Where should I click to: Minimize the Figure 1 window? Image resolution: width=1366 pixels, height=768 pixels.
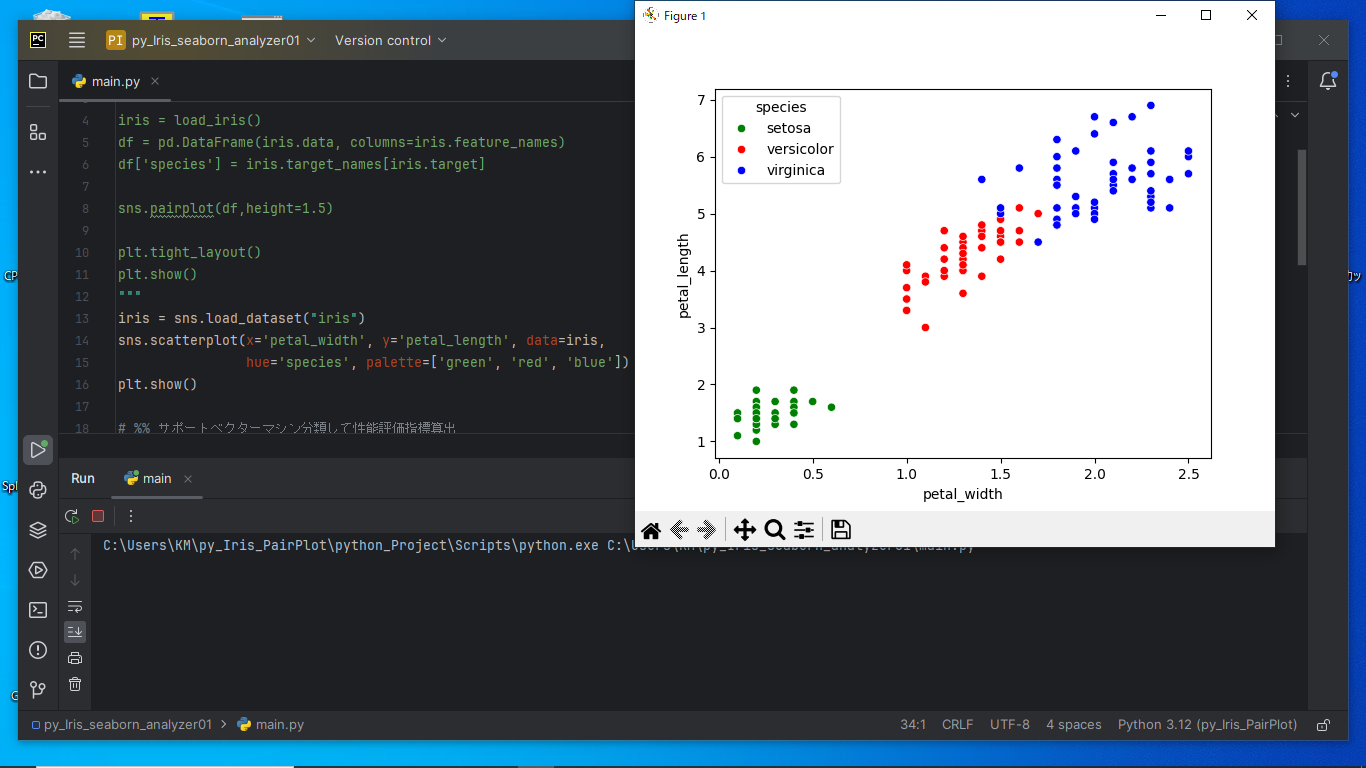1161,15
